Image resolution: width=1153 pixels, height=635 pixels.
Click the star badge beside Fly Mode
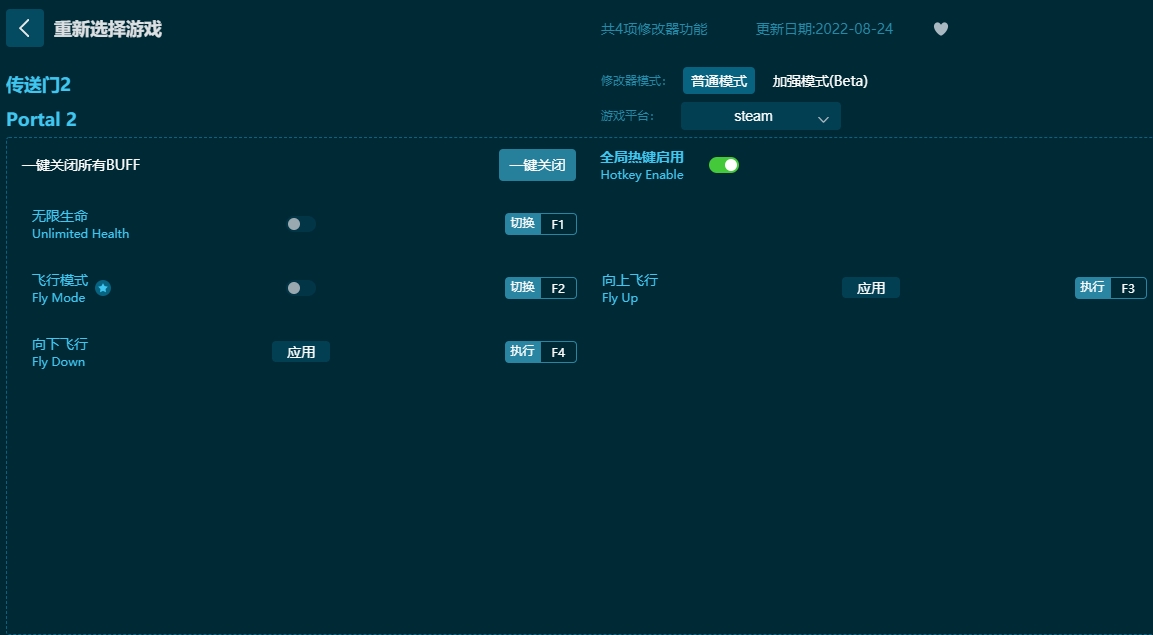pos(103,289)
